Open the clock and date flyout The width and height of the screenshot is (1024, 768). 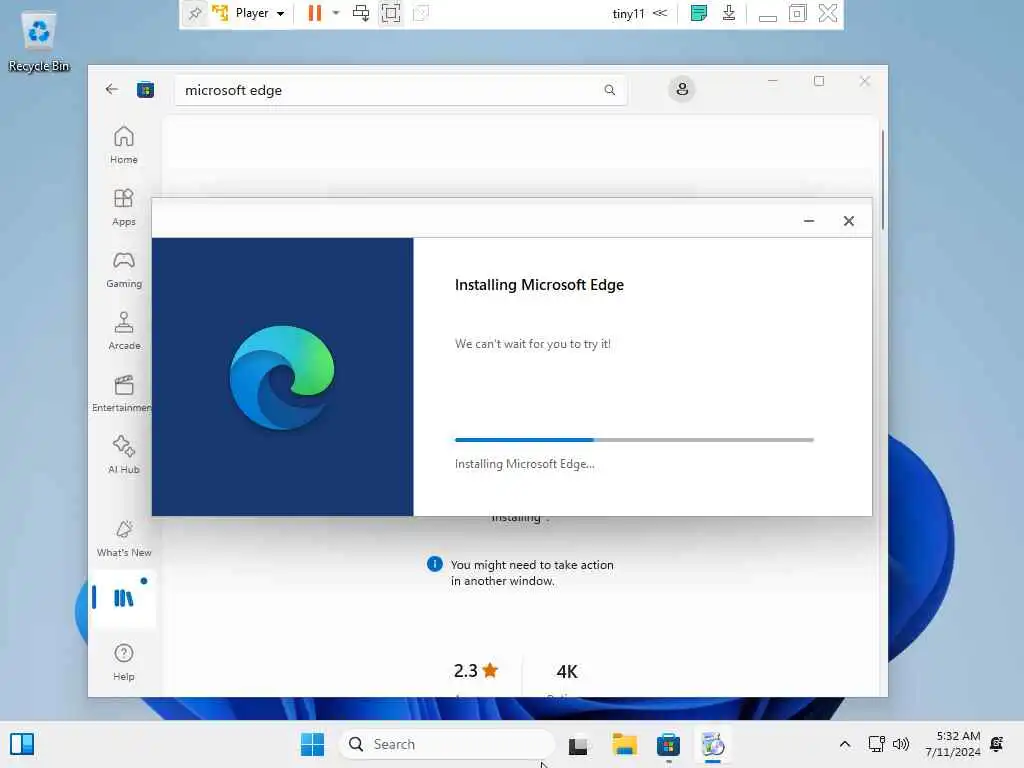click(x=953, y=744)
